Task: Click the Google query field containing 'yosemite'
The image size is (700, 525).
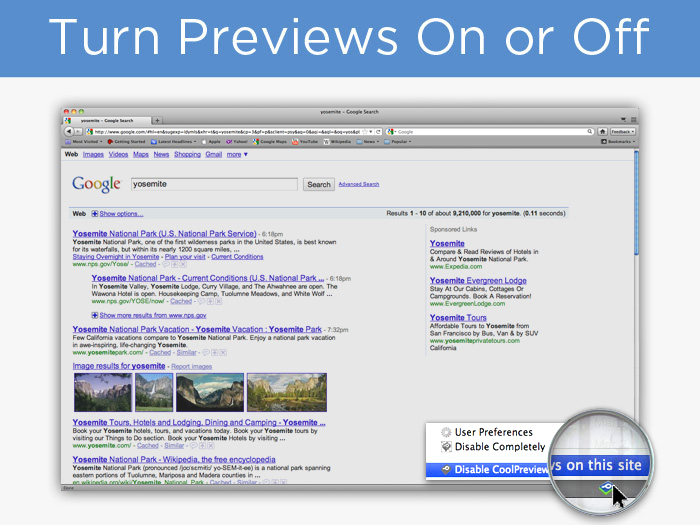Action: coord(214,184)
